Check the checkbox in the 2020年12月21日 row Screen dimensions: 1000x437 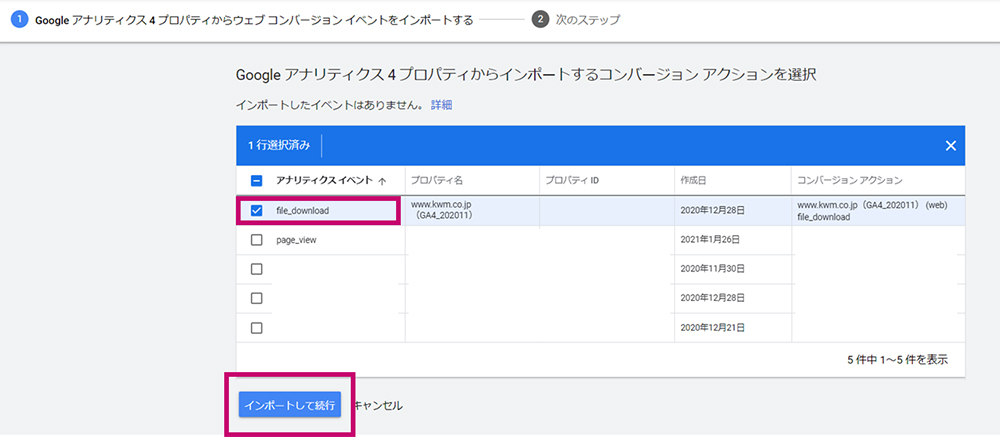(256, 328)
